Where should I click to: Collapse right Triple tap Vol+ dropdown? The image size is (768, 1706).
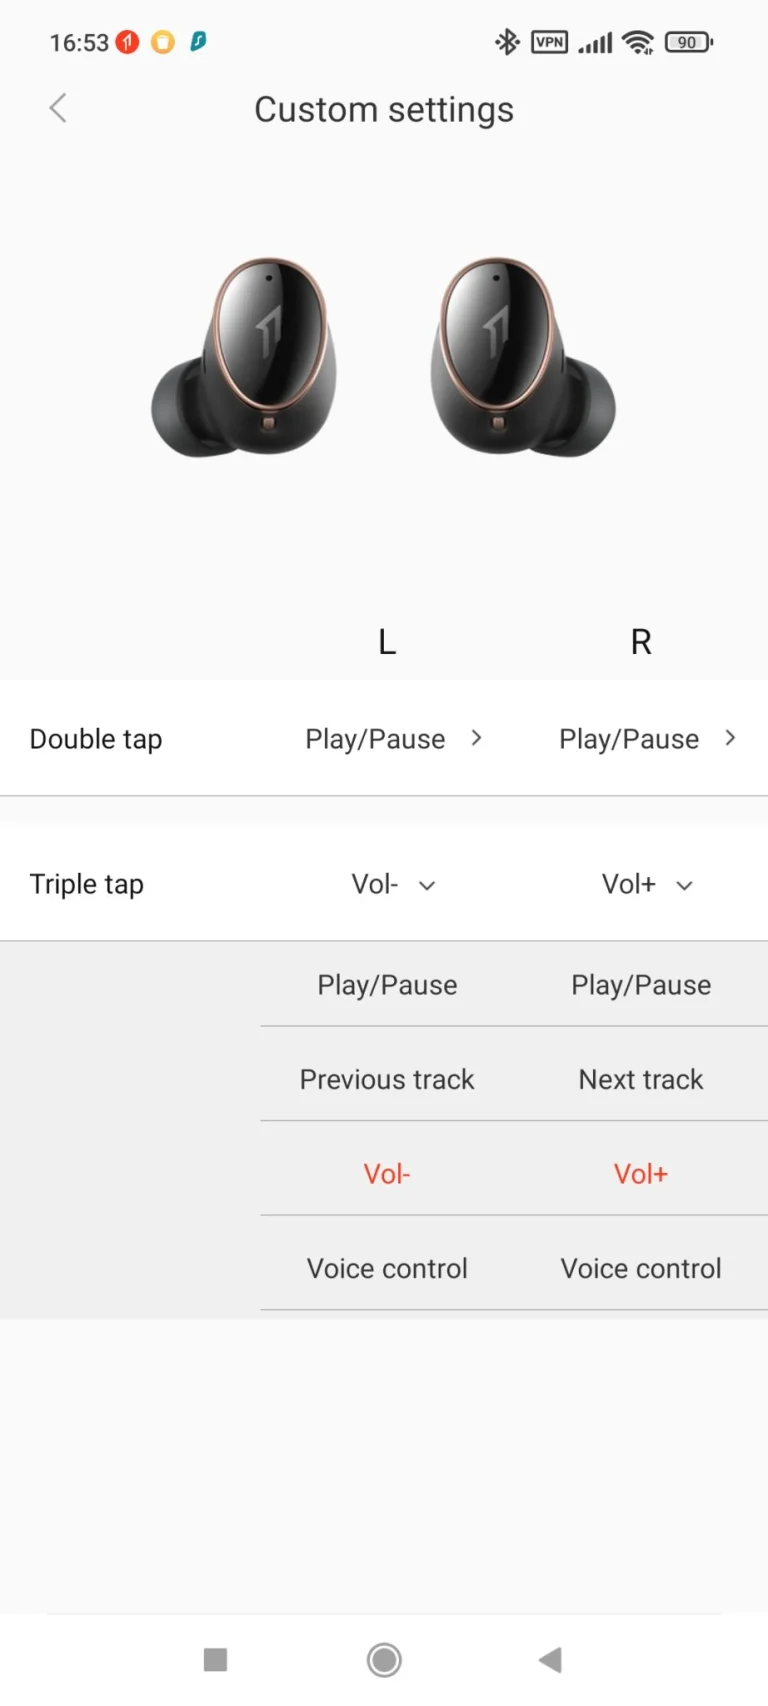click(647, 885)
